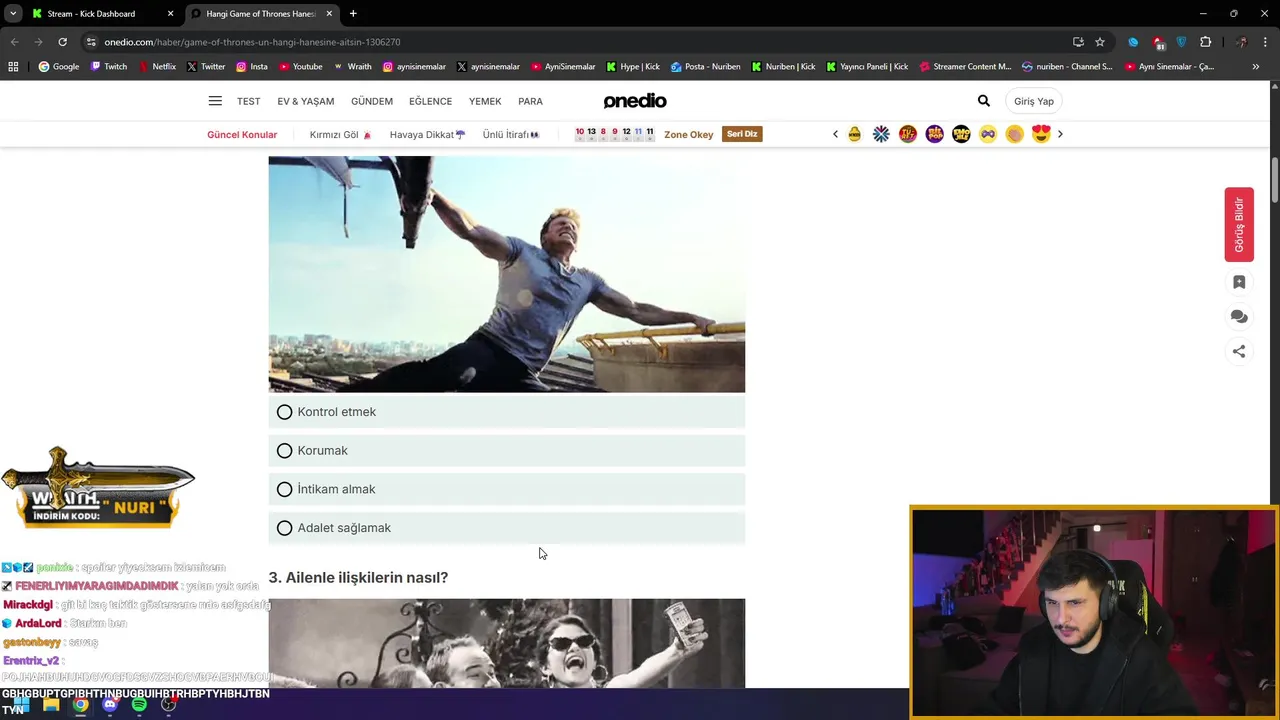Open the Güncel Konular link

[x=242, y=134]
